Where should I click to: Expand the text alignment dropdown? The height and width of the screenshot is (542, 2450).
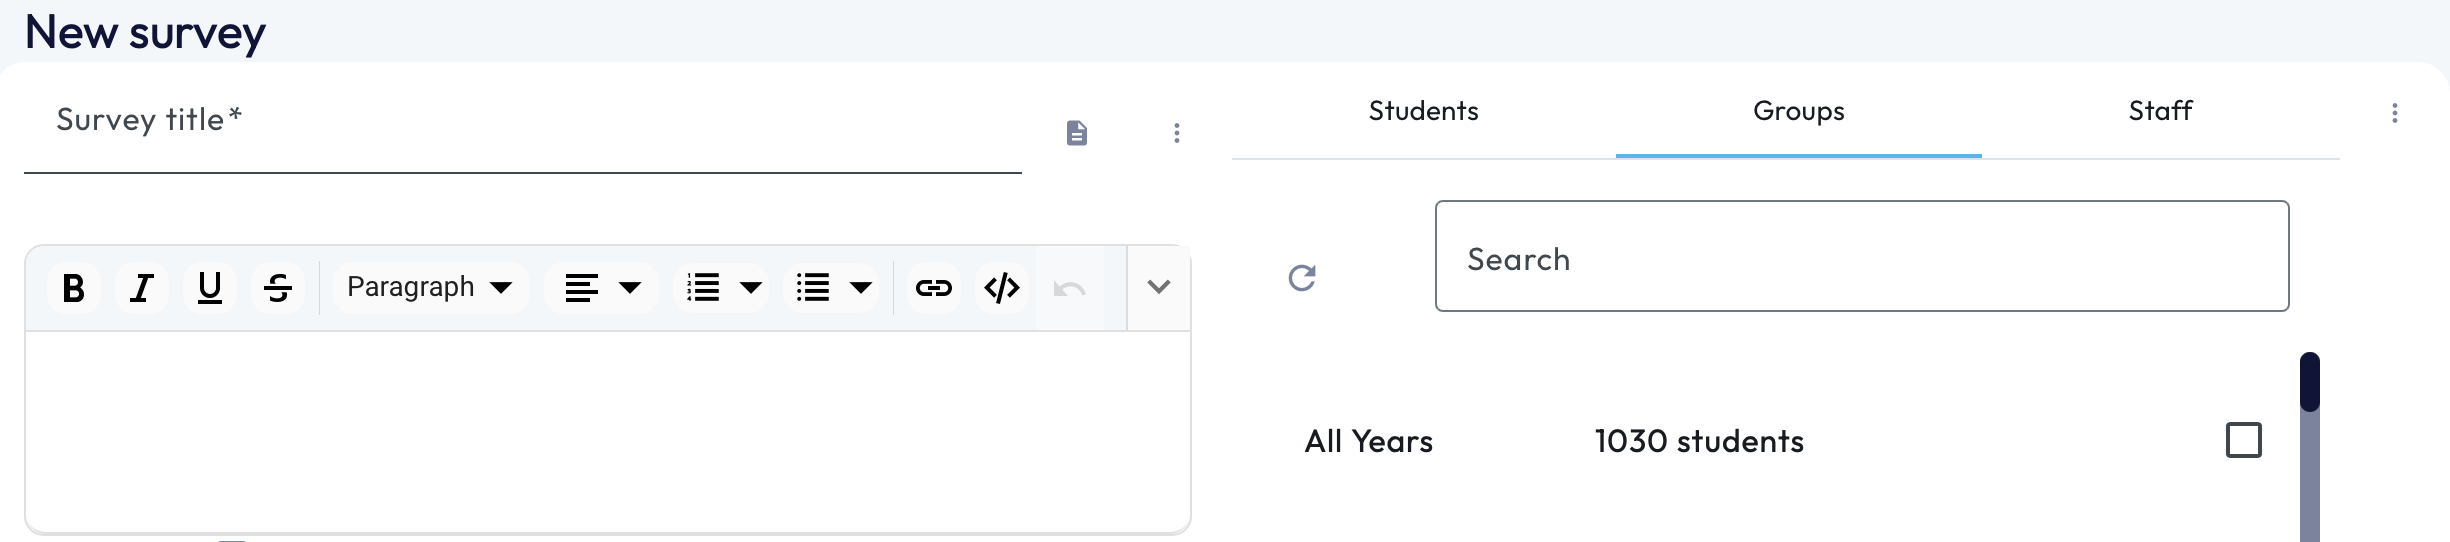point(630,288)
